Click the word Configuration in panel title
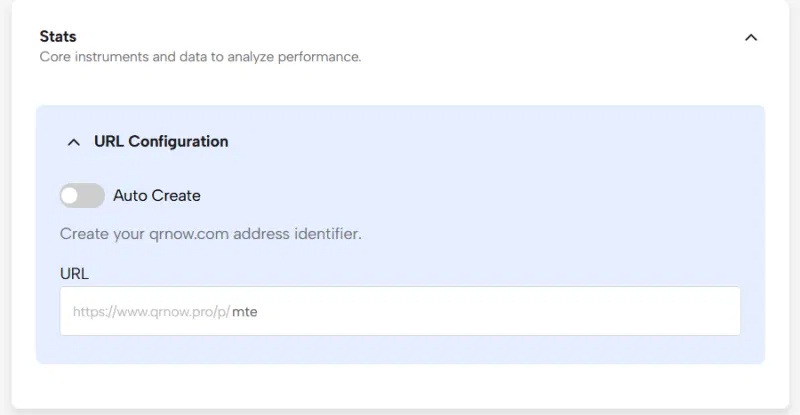 coord(179,142)
